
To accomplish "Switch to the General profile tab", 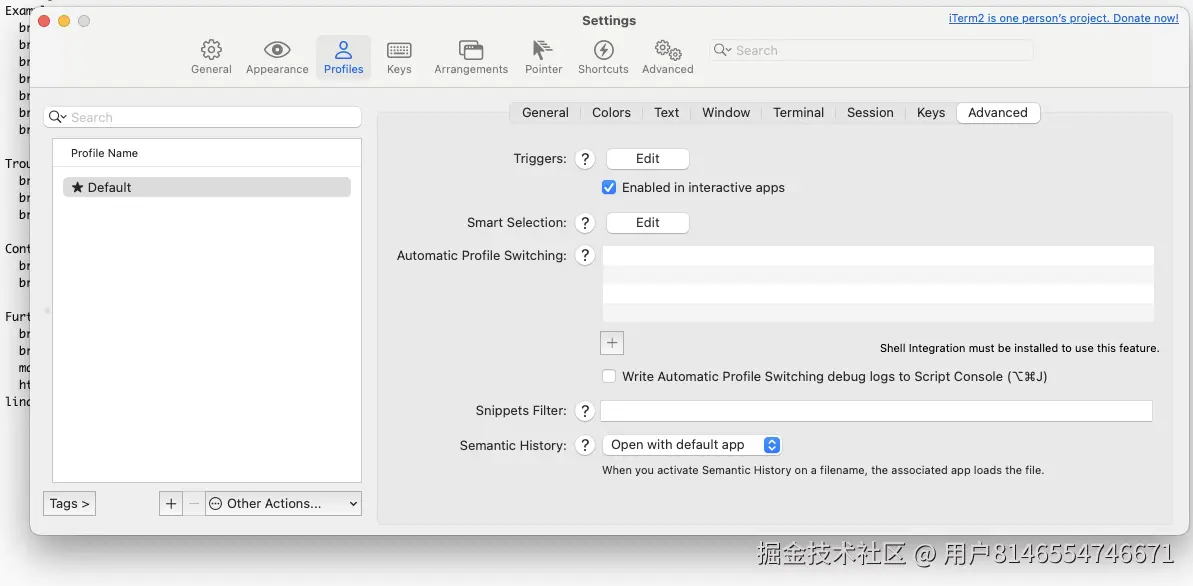I will click(x=545, y=113).
